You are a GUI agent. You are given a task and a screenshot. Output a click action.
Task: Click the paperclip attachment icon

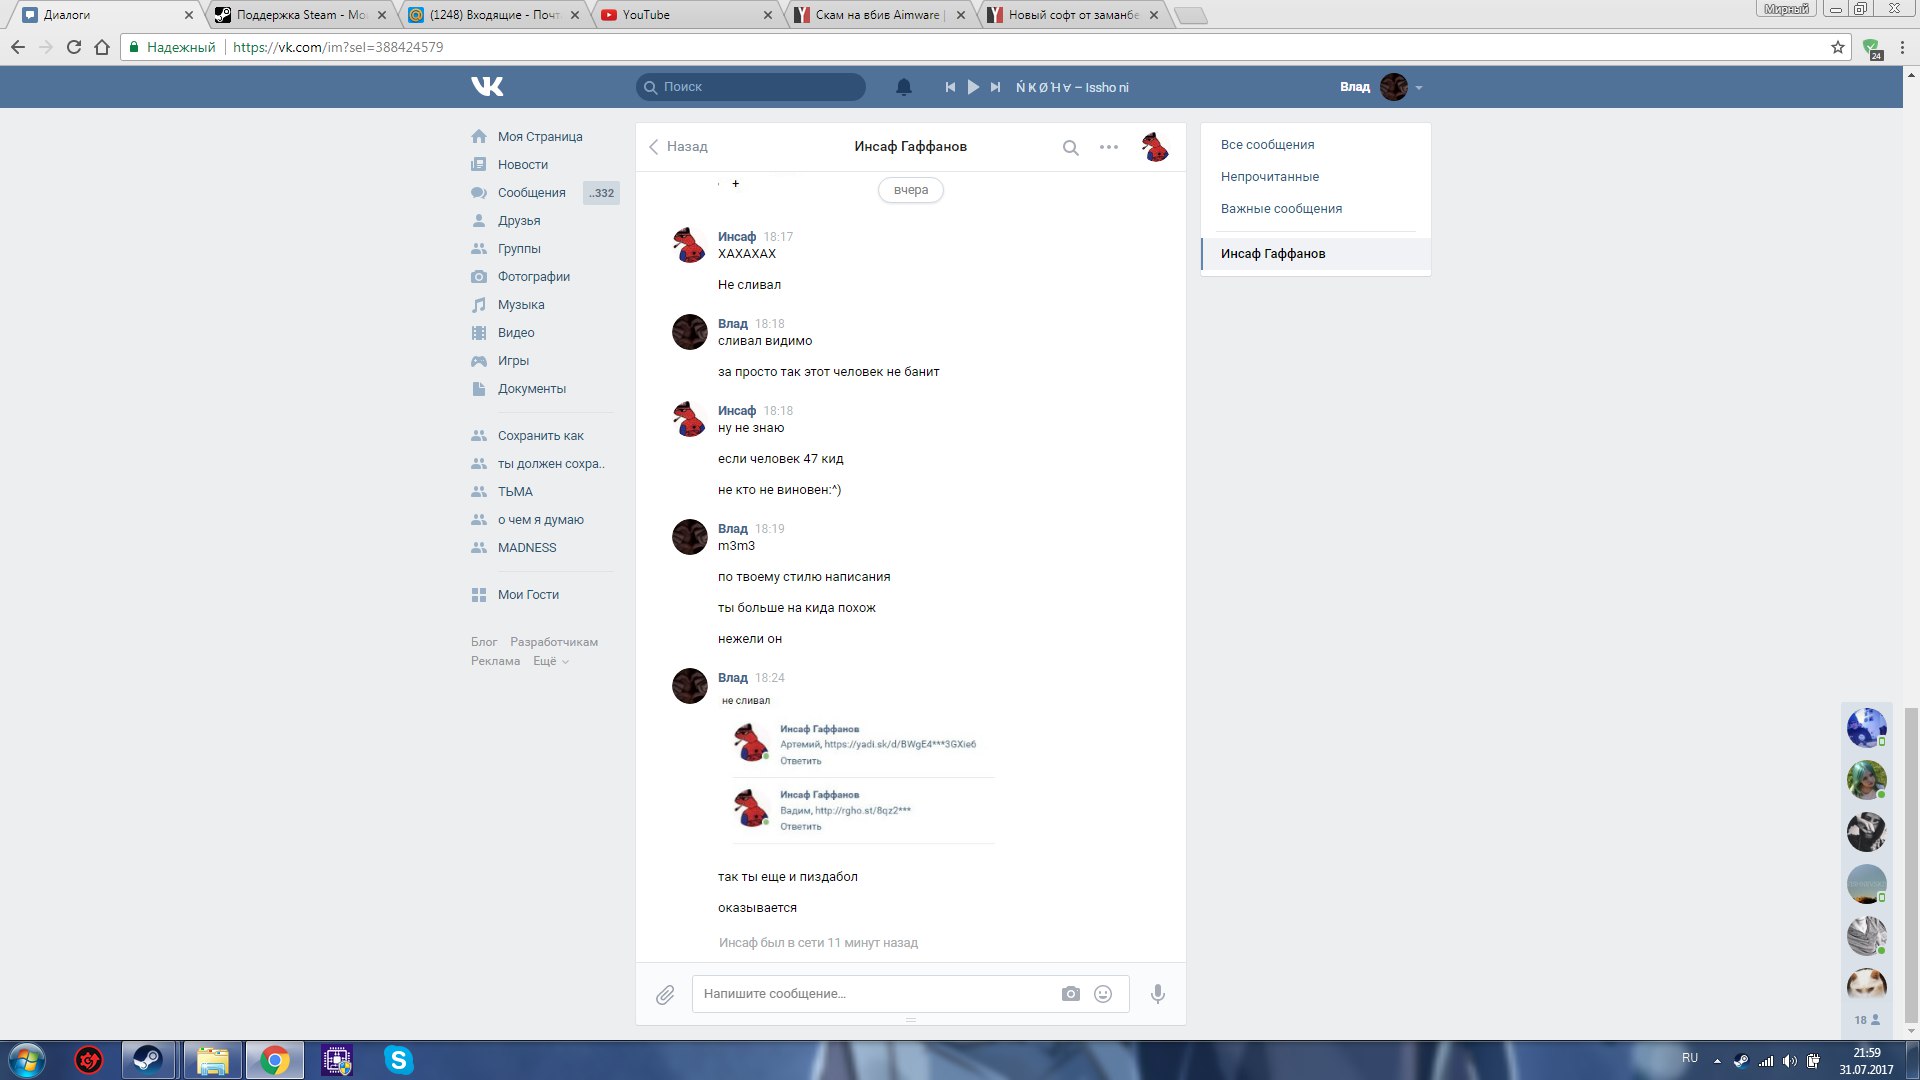pyautogui.click(x=665, y=995)
